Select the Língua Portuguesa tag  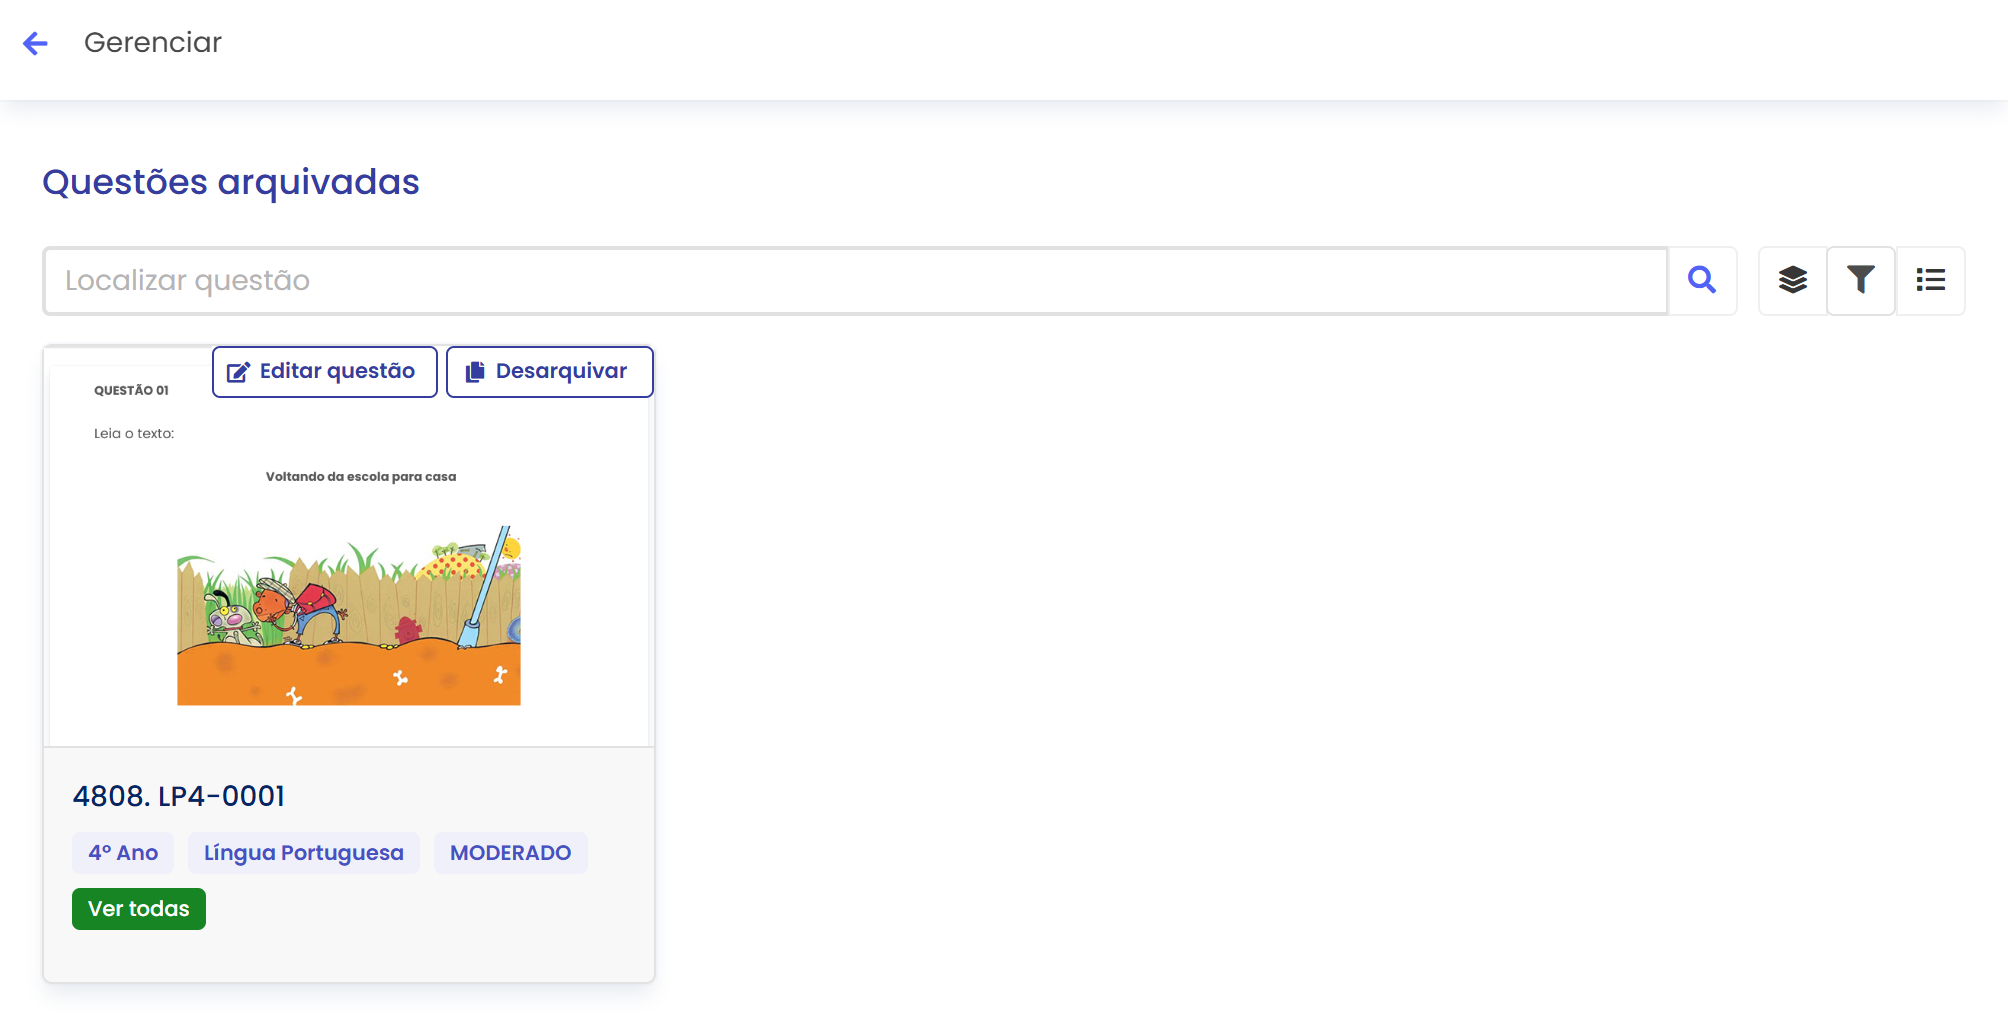click(x=304, y=853)
